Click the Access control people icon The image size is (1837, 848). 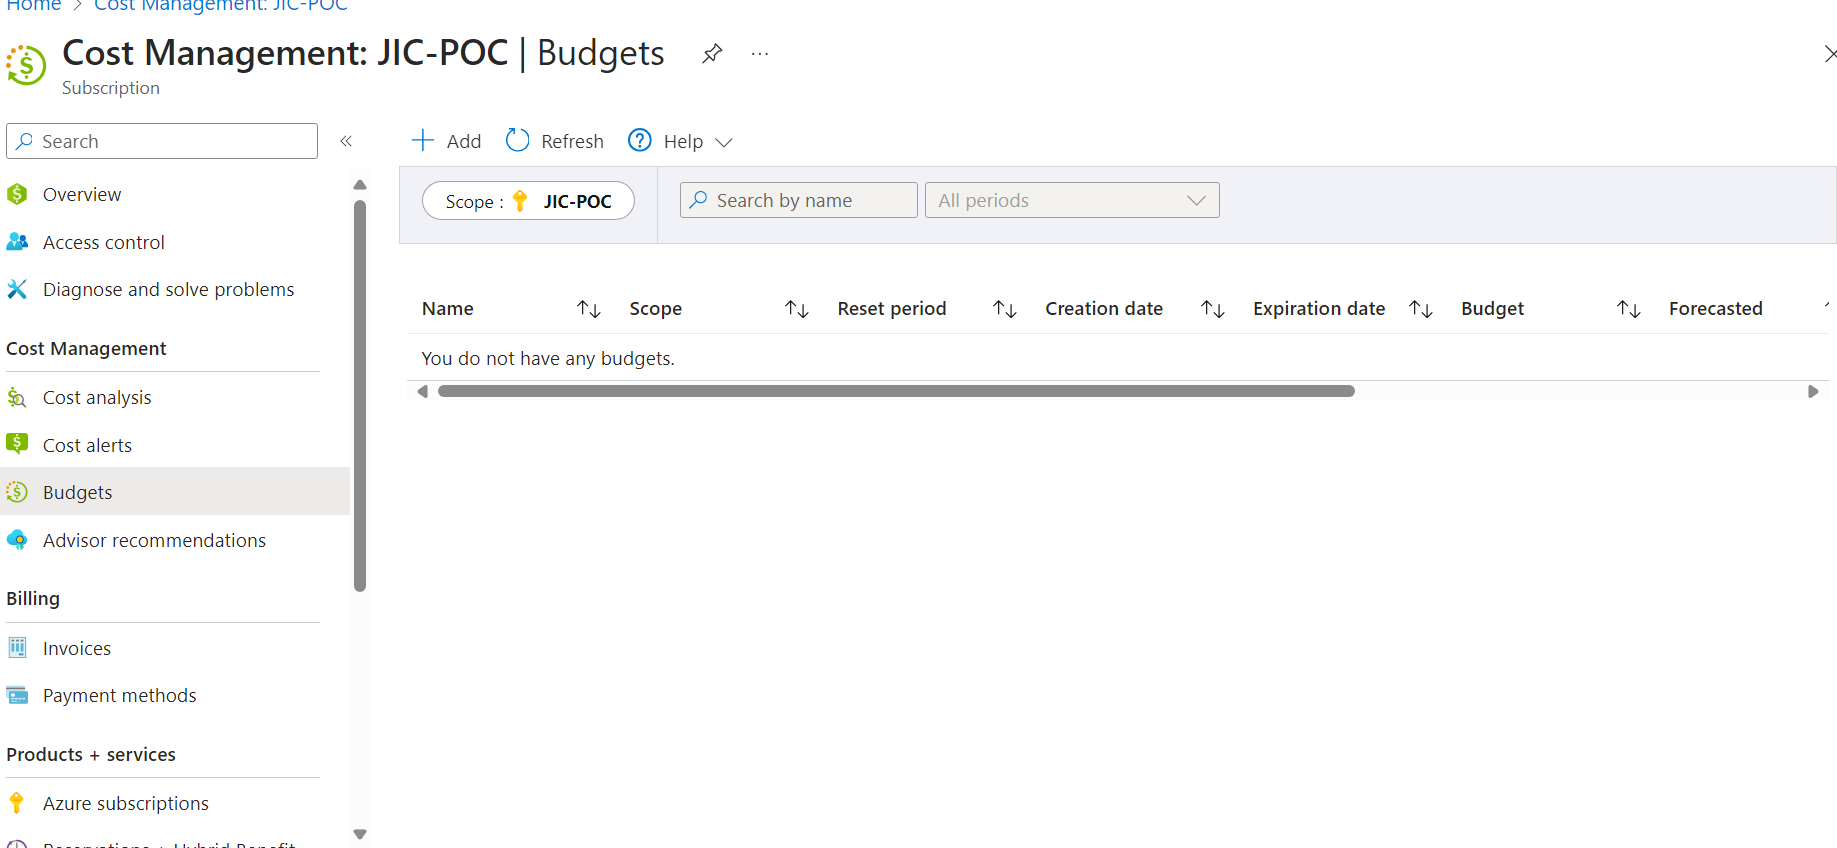pos(17,242)
